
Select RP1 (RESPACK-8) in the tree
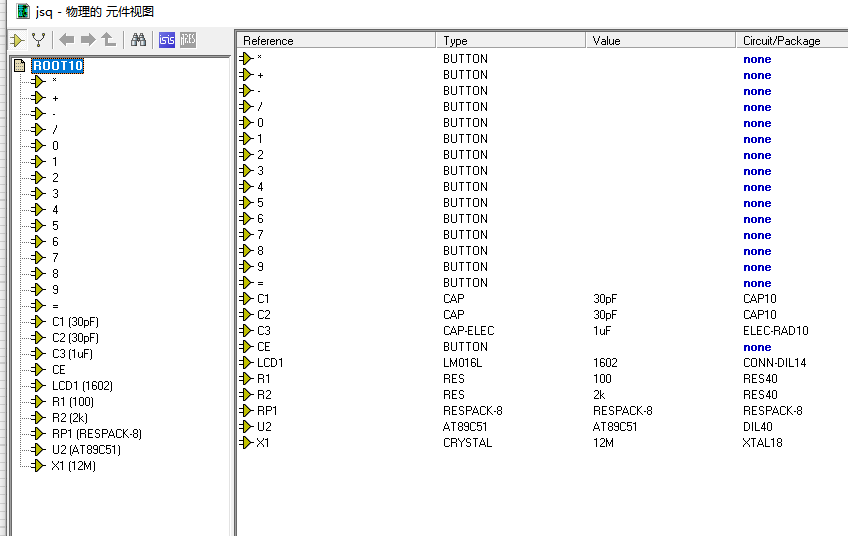(x=96, y=434)
